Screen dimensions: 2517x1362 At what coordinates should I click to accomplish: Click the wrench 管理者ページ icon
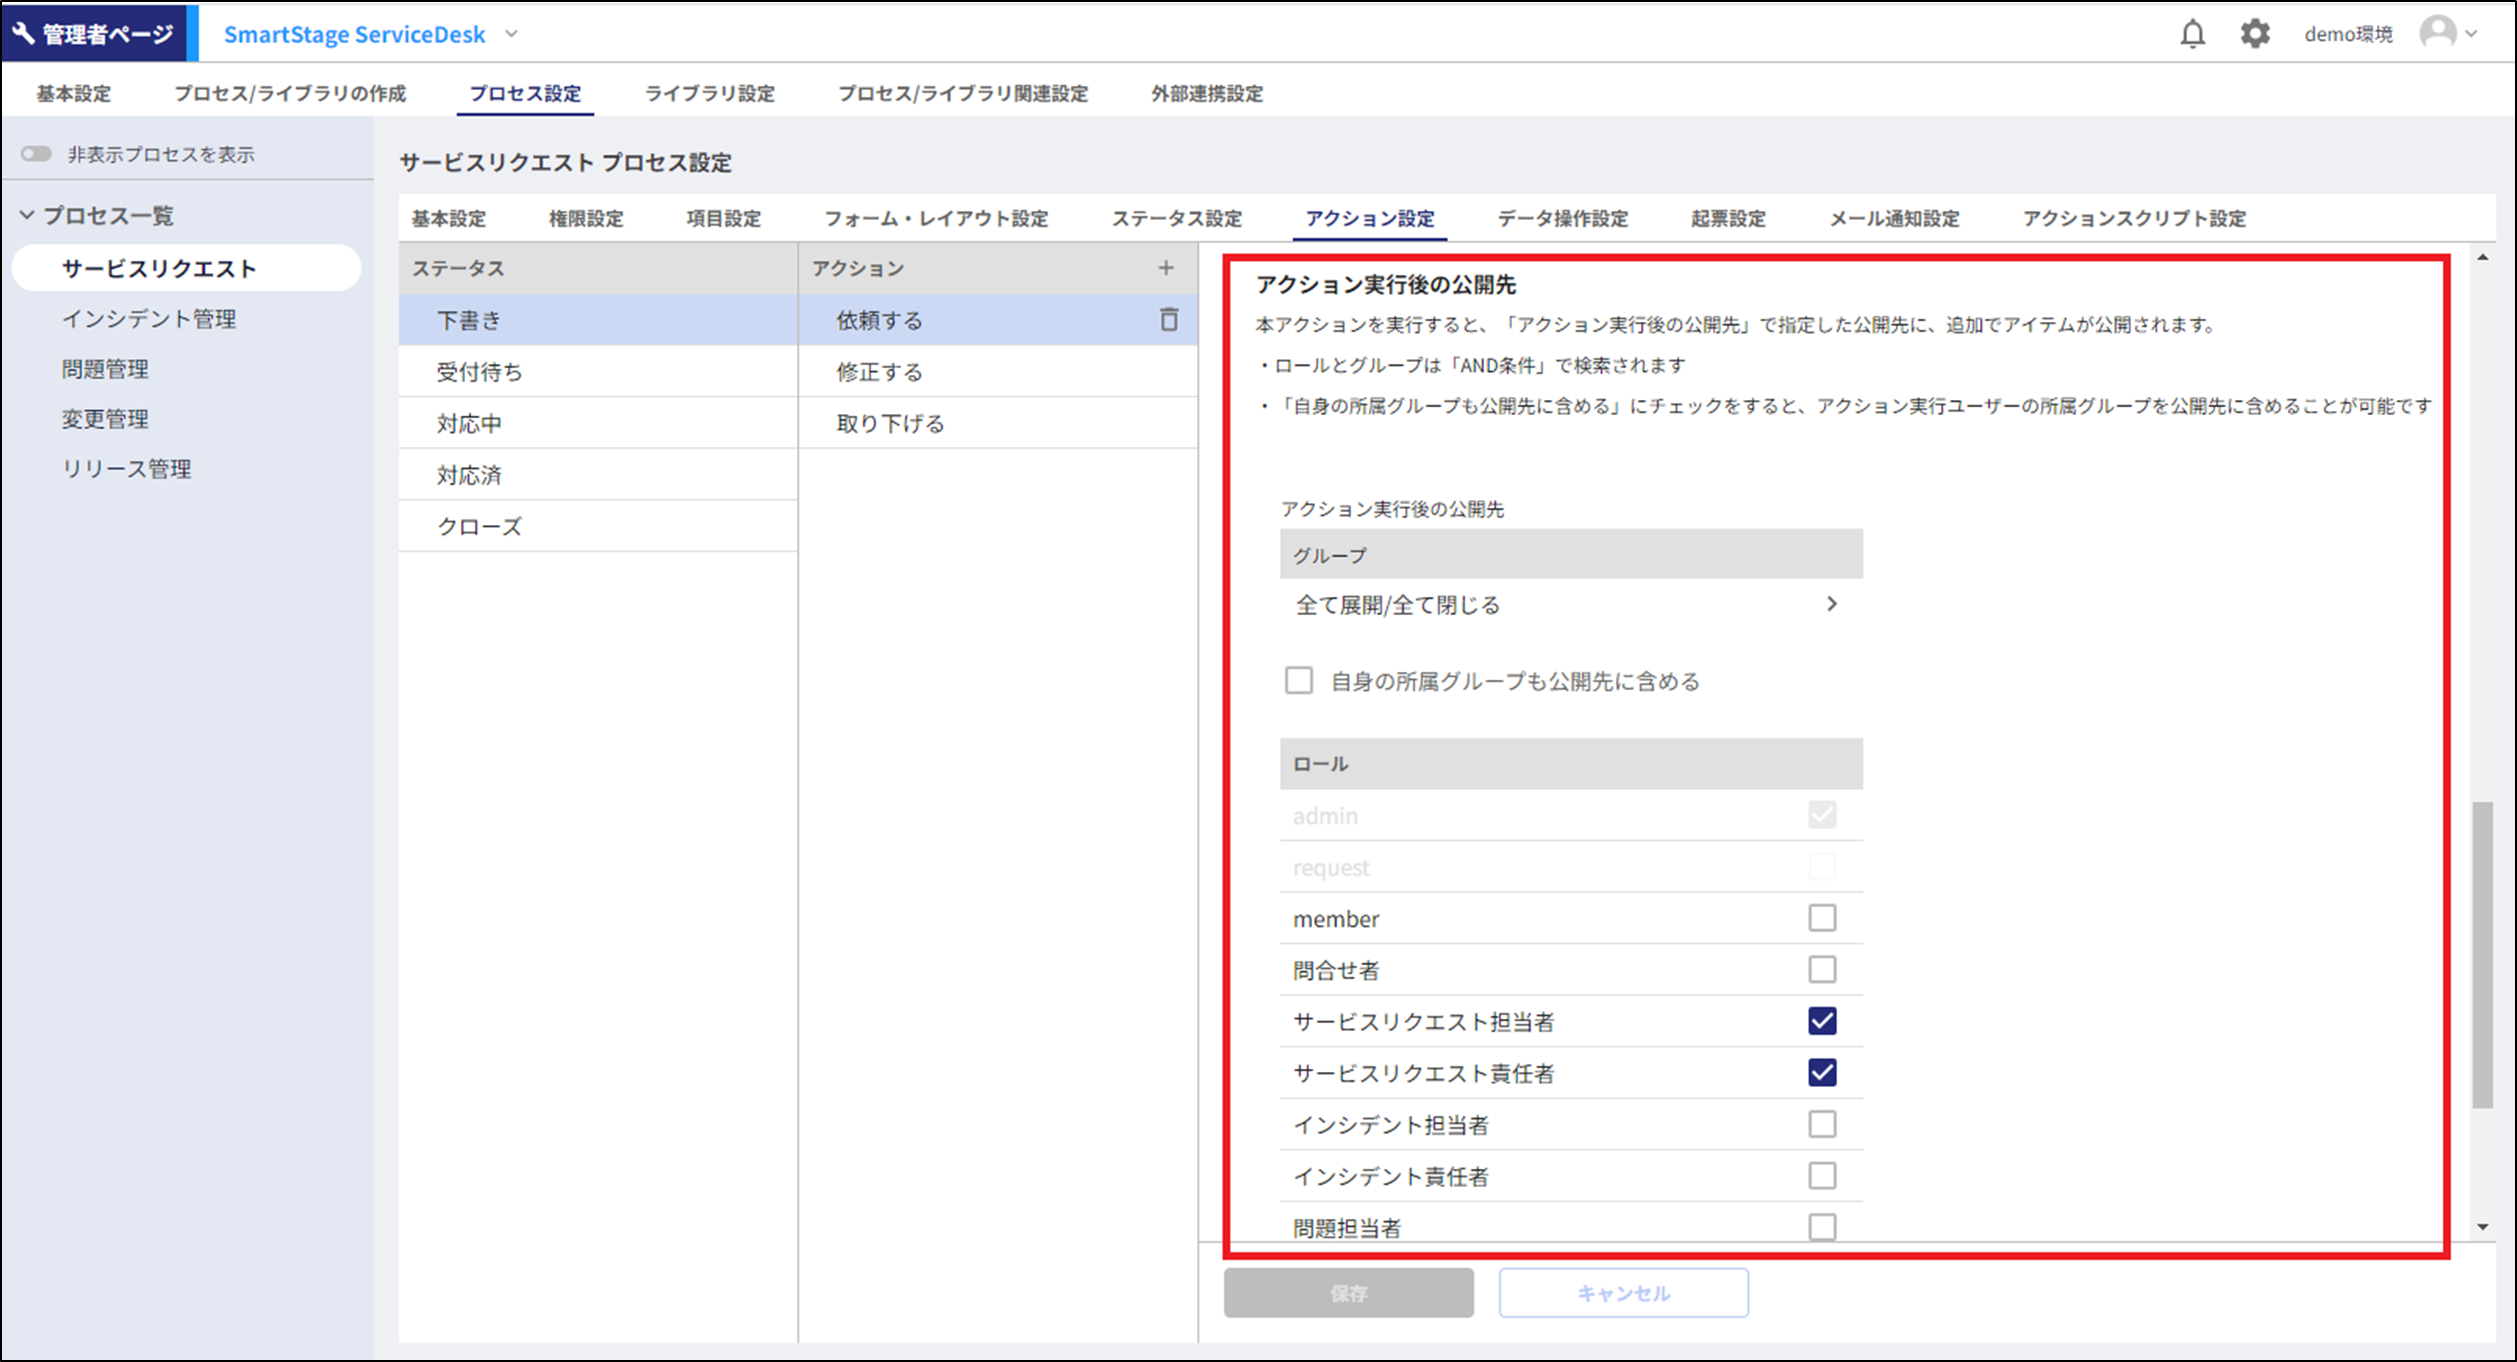24,34
